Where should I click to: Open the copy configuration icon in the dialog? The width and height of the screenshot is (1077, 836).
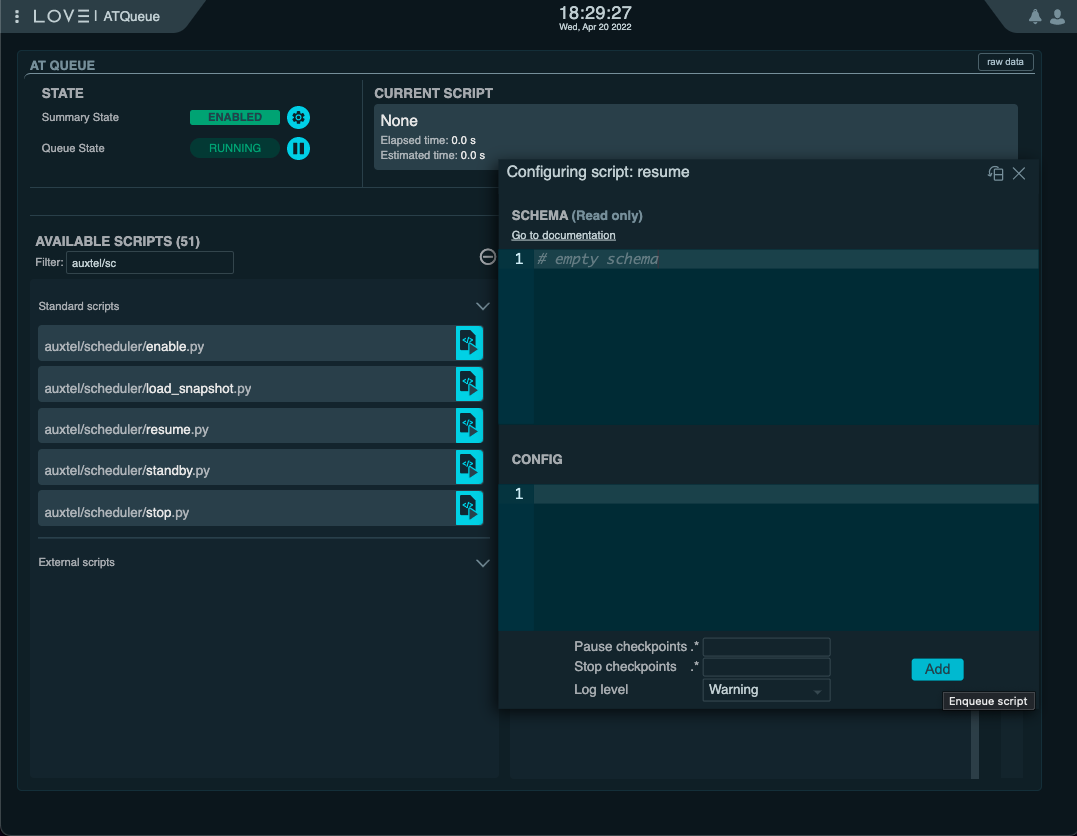995,173
